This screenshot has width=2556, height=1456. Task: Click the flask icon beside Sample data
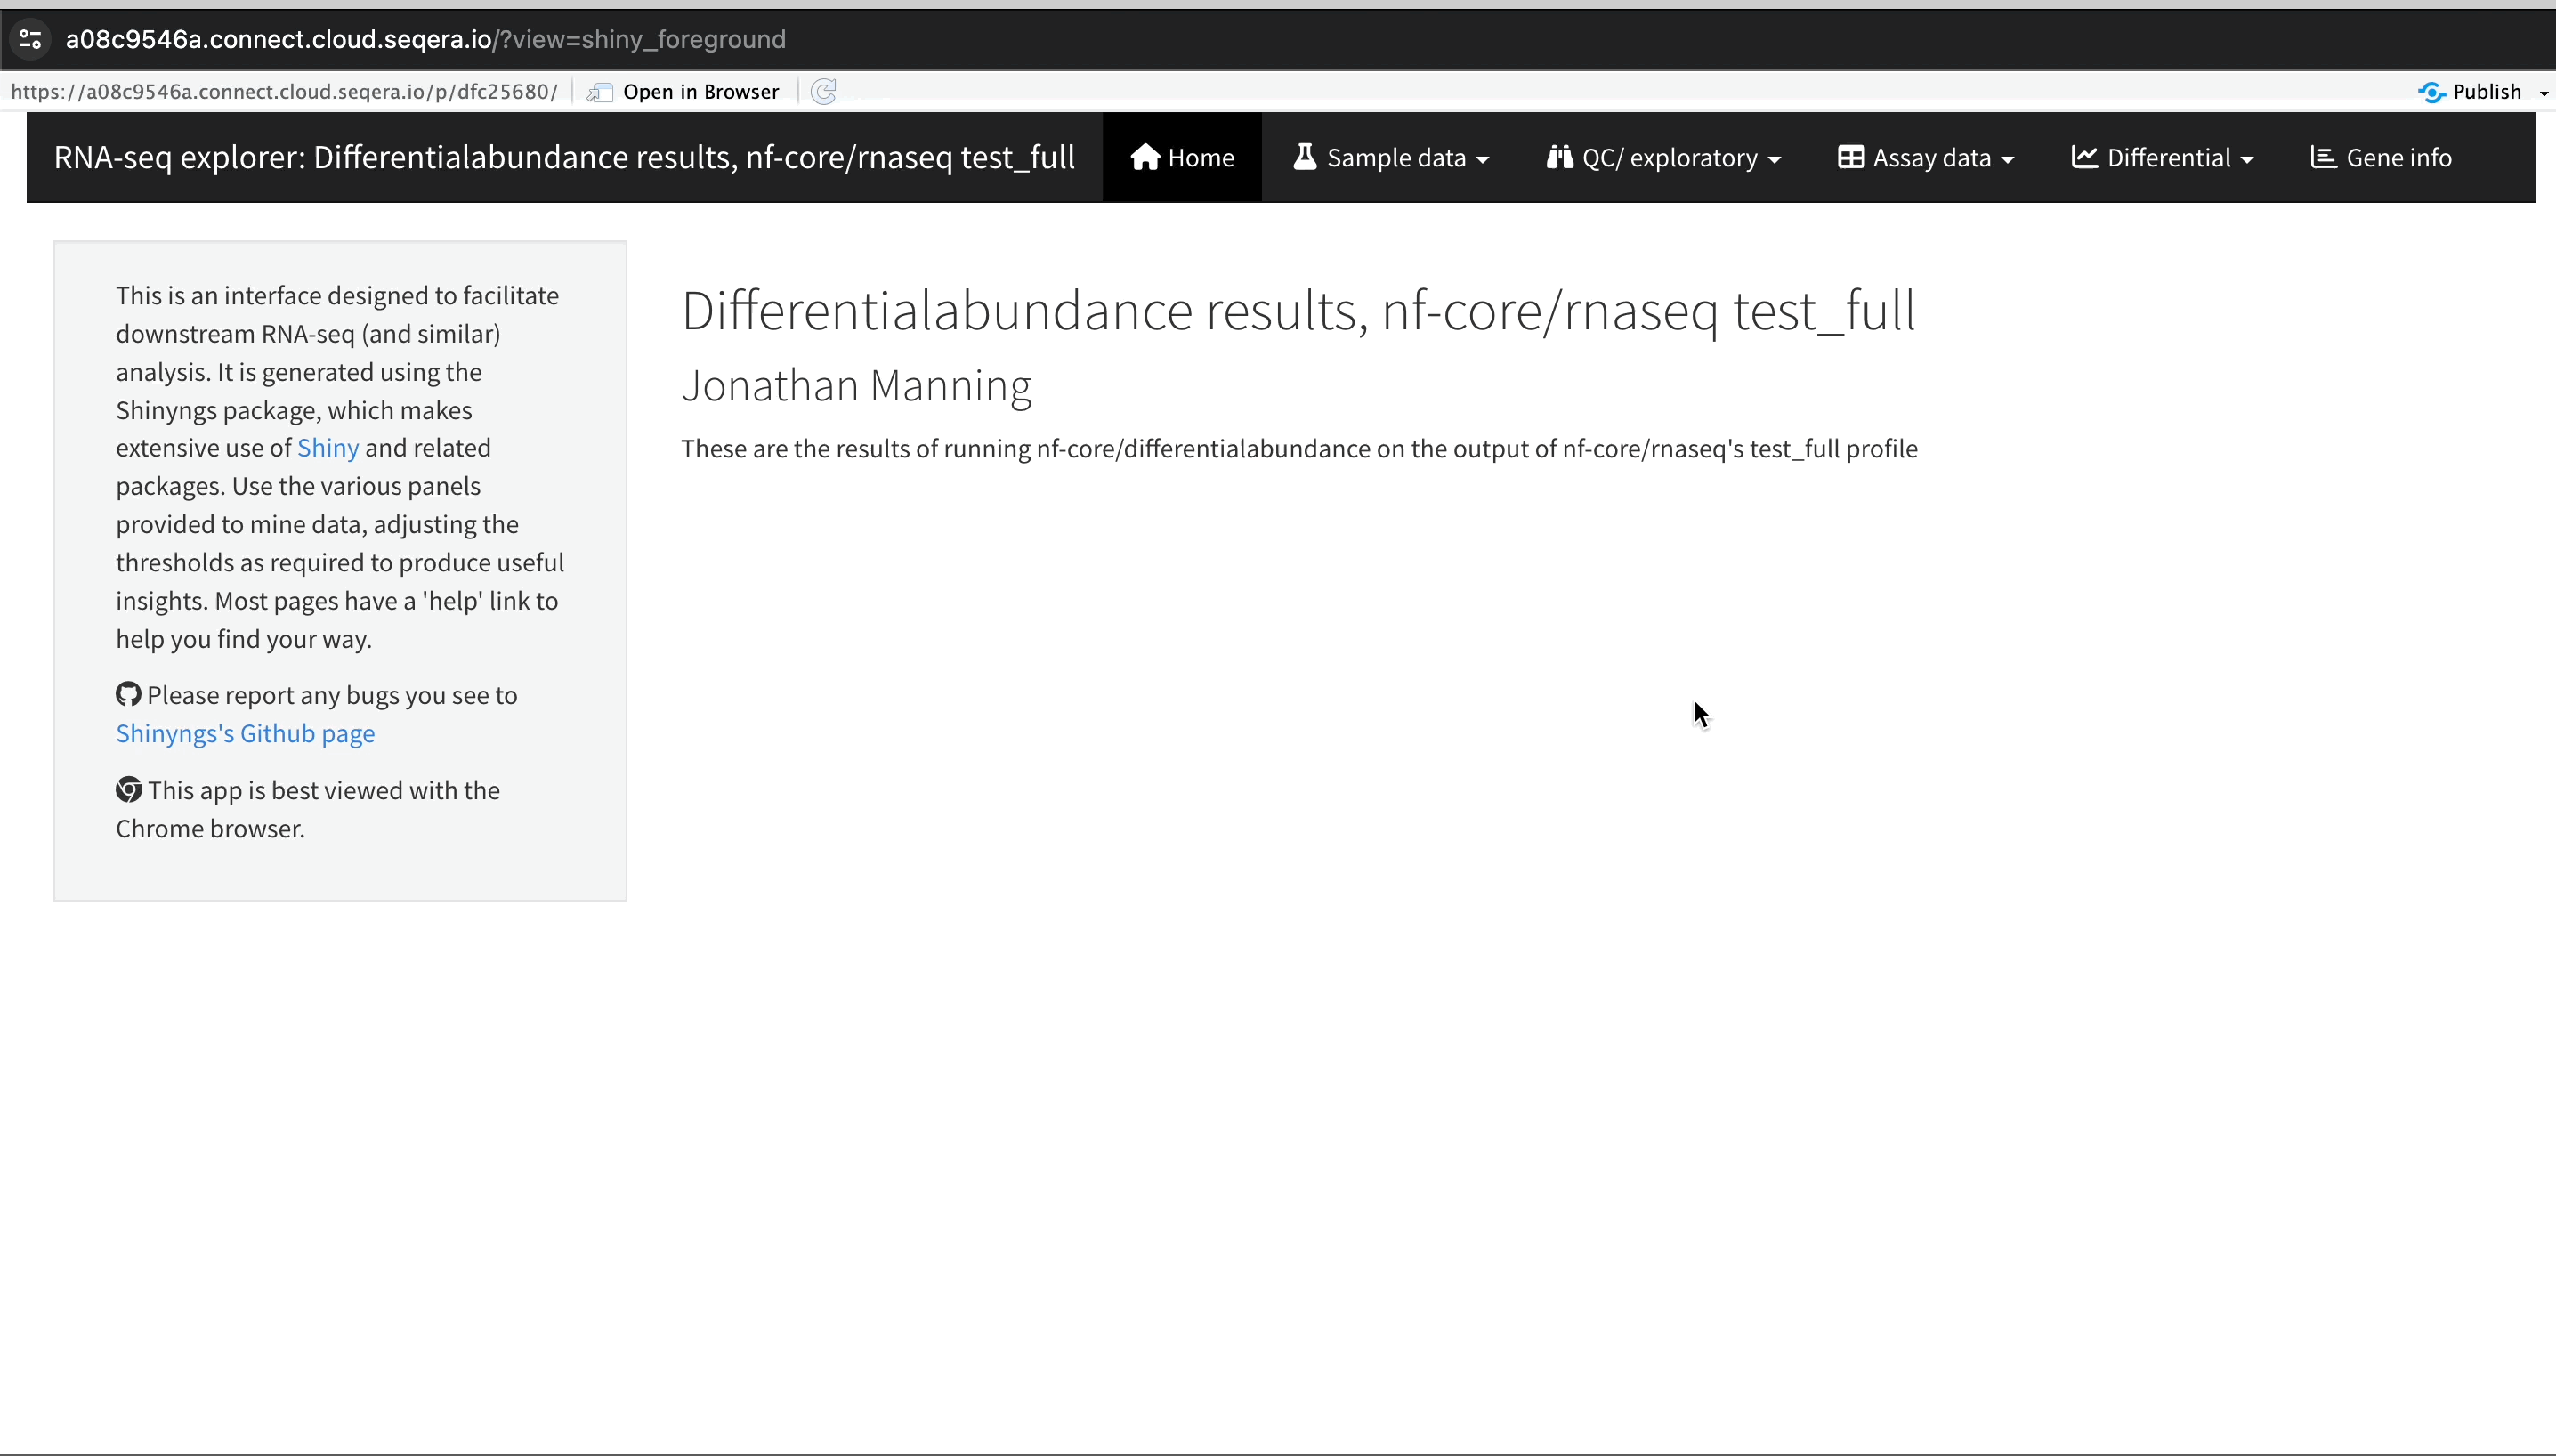(1304, 157)
